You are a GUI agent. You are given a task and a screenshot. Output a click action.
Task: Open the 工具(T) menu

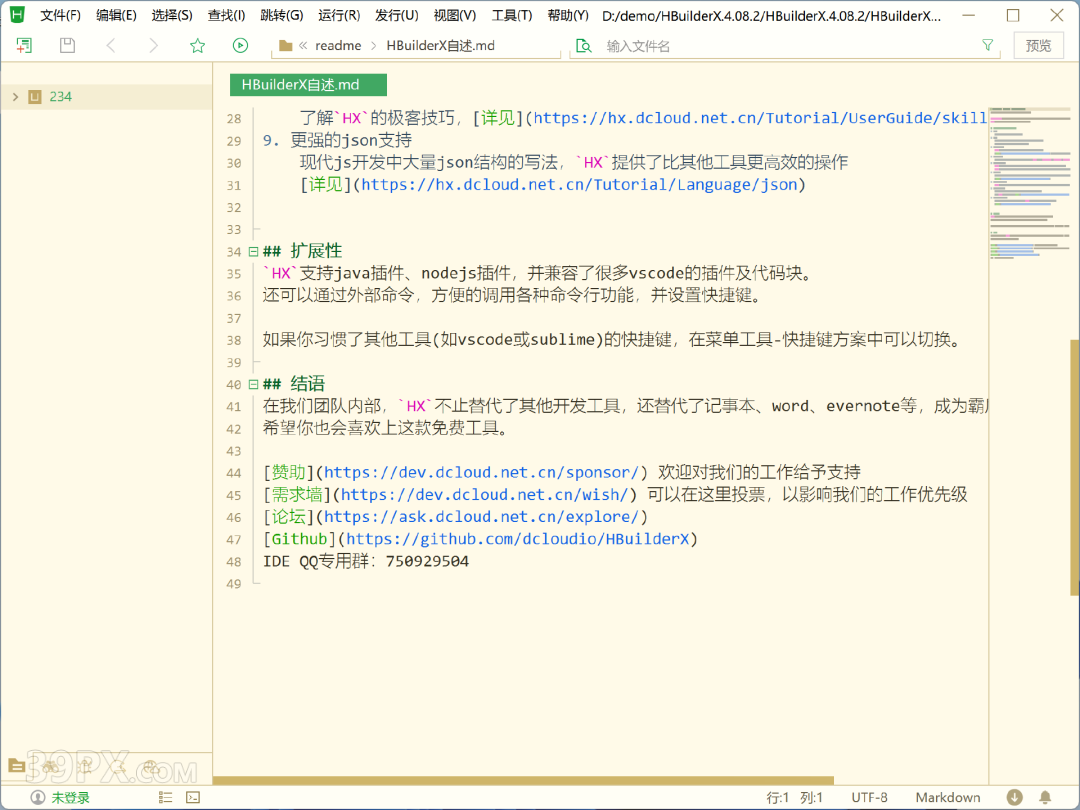tap(512, 15)
